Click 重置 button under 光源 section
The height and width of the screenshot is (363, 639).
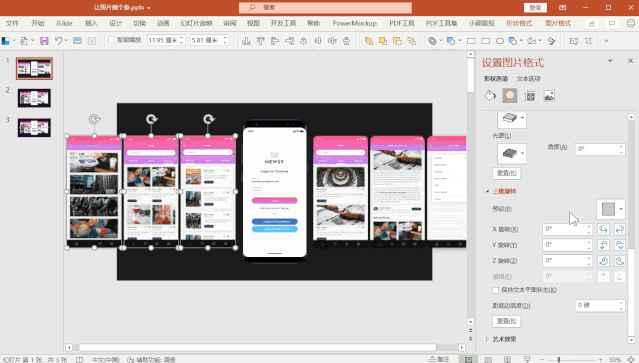coord(507,173)
